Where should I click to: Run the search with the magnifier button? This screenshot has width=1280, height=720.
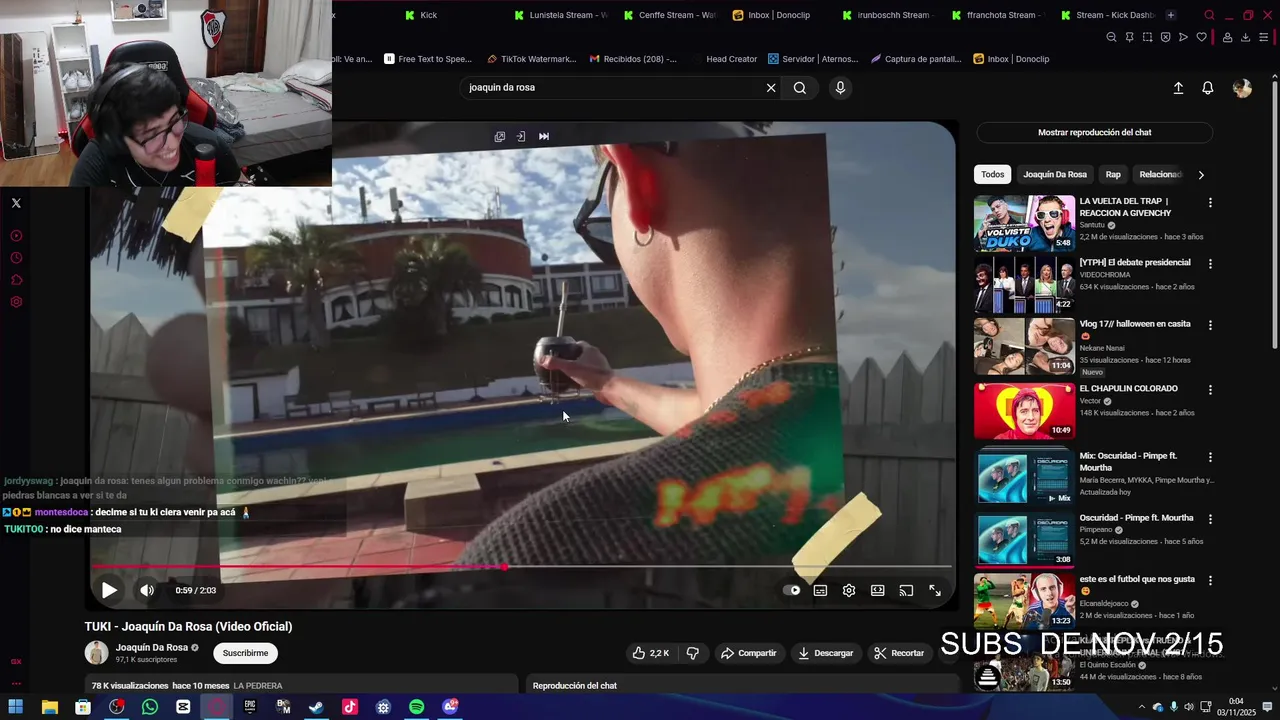pos(800,88)
